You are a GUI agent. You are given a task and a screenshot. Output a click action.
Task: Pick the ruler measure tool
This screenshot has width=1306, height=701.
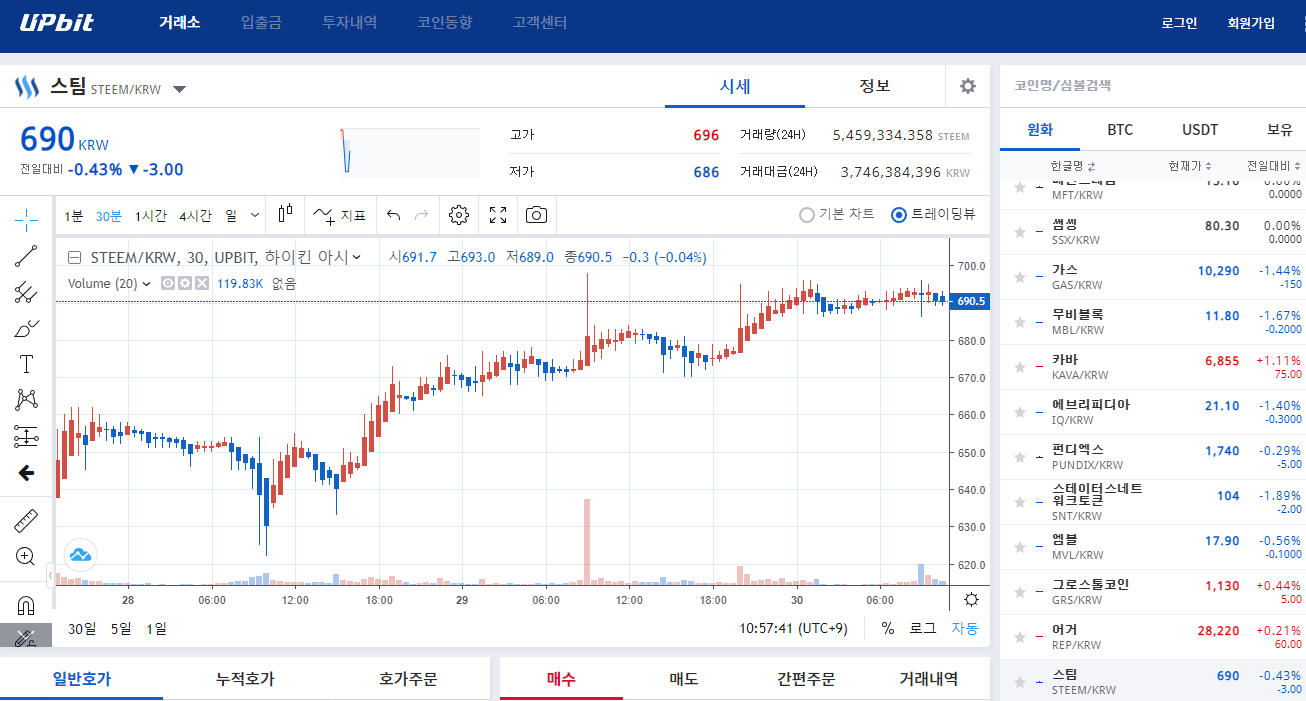(x=27, y=520)
